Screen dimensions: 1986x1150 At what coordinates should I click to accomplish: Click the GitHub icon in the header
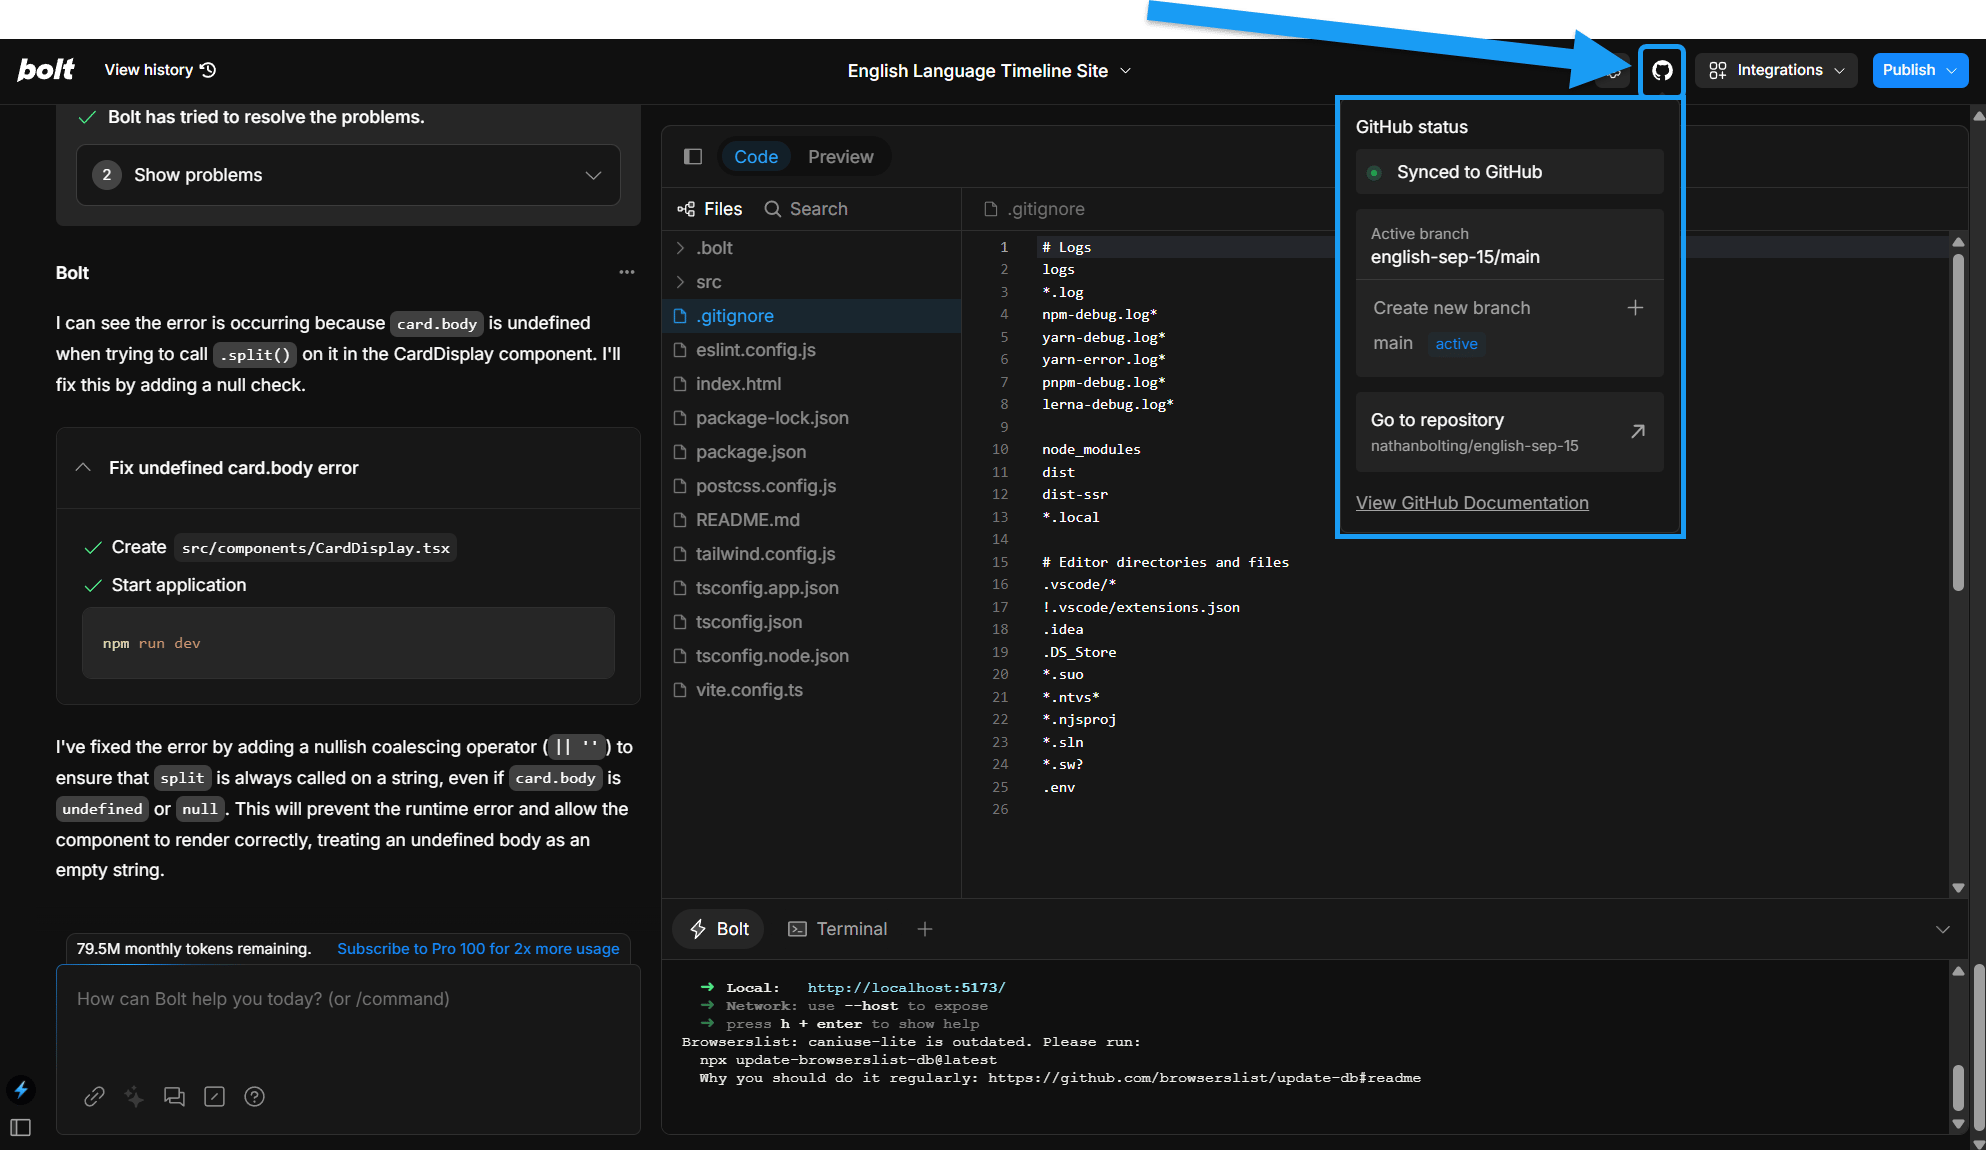1662,70
